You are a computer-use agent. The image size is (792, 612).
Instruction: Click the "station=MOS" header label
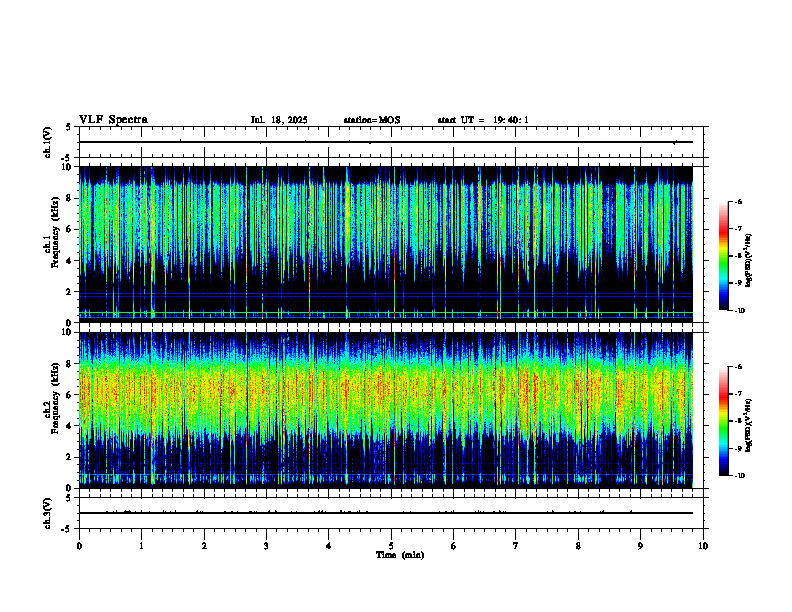[x=372, y=120]
